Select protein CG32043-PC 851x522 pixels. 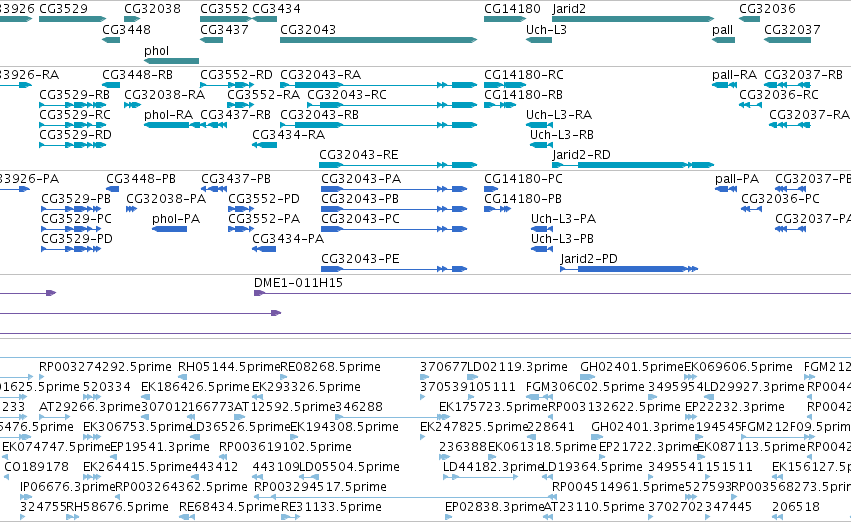coord(360,219)
